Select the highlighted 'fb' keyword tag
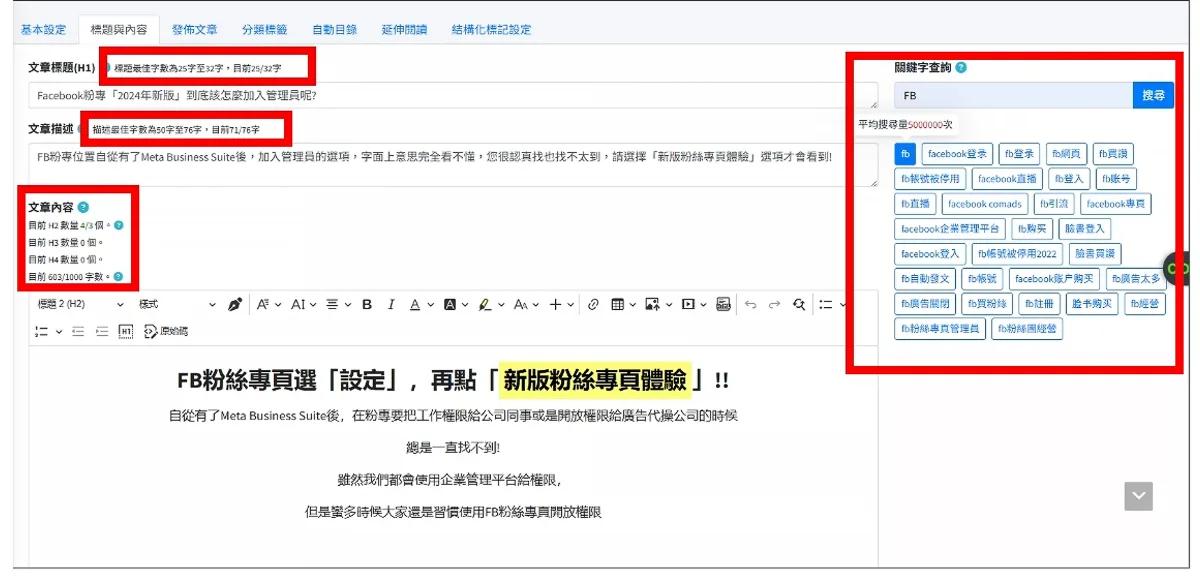This screenshot has width=1200, height=584. (x=904, y=154)
